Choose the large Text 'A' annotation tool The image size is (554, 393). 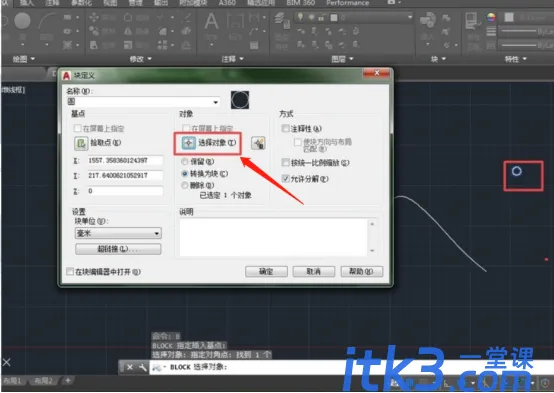pyautogui.click(x=211, y=21)
